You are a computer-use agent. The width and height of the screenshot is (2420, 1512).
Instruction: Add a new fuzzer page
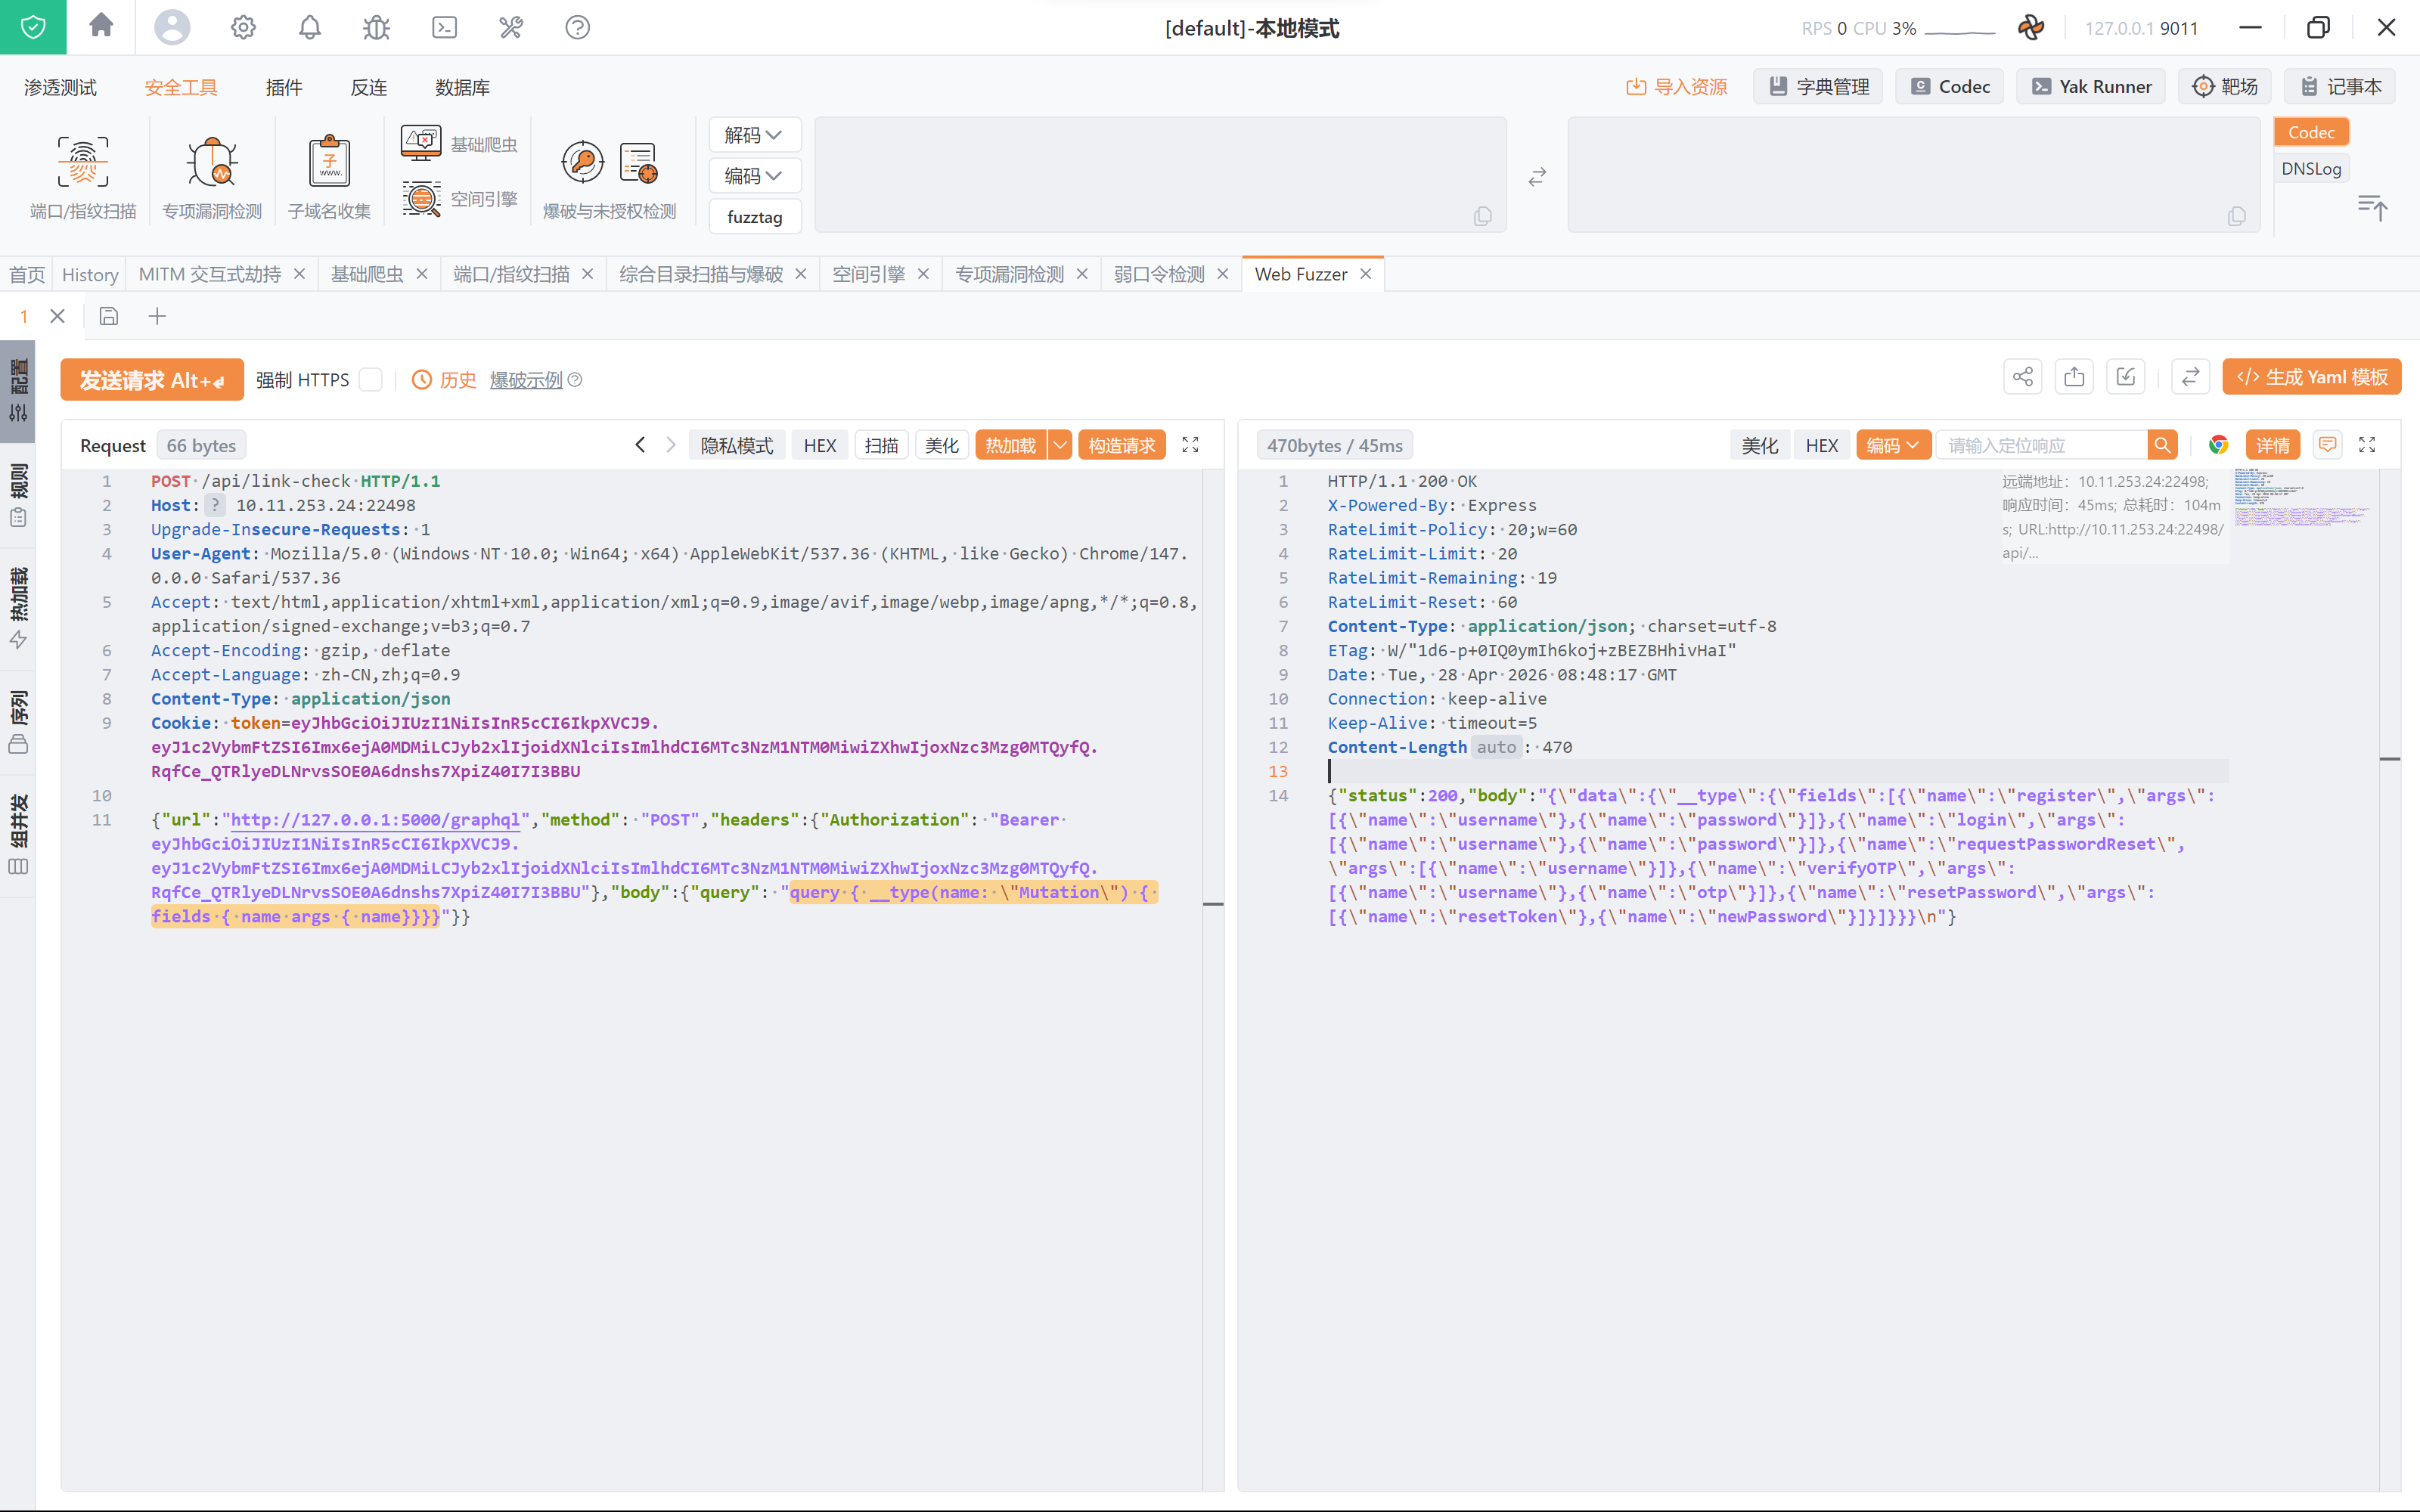157,316
